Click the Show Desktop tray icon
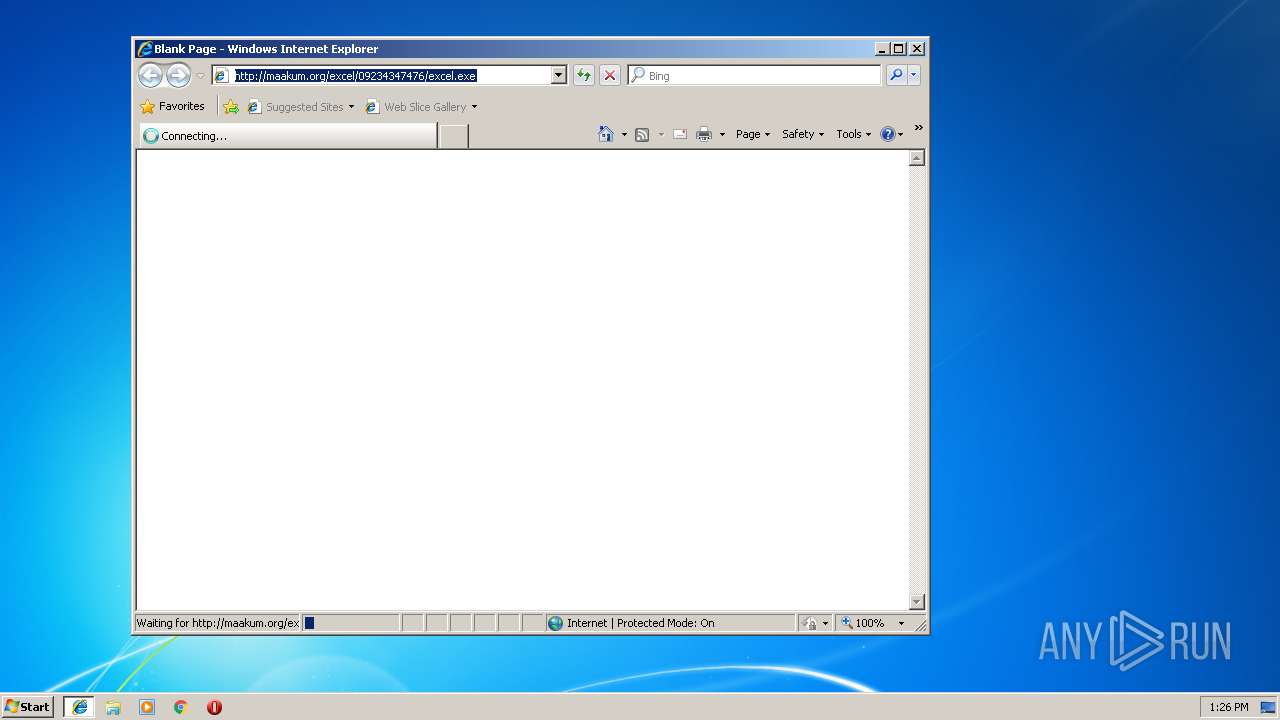The image size is (1280, 720). click(x=1269, y=707)
